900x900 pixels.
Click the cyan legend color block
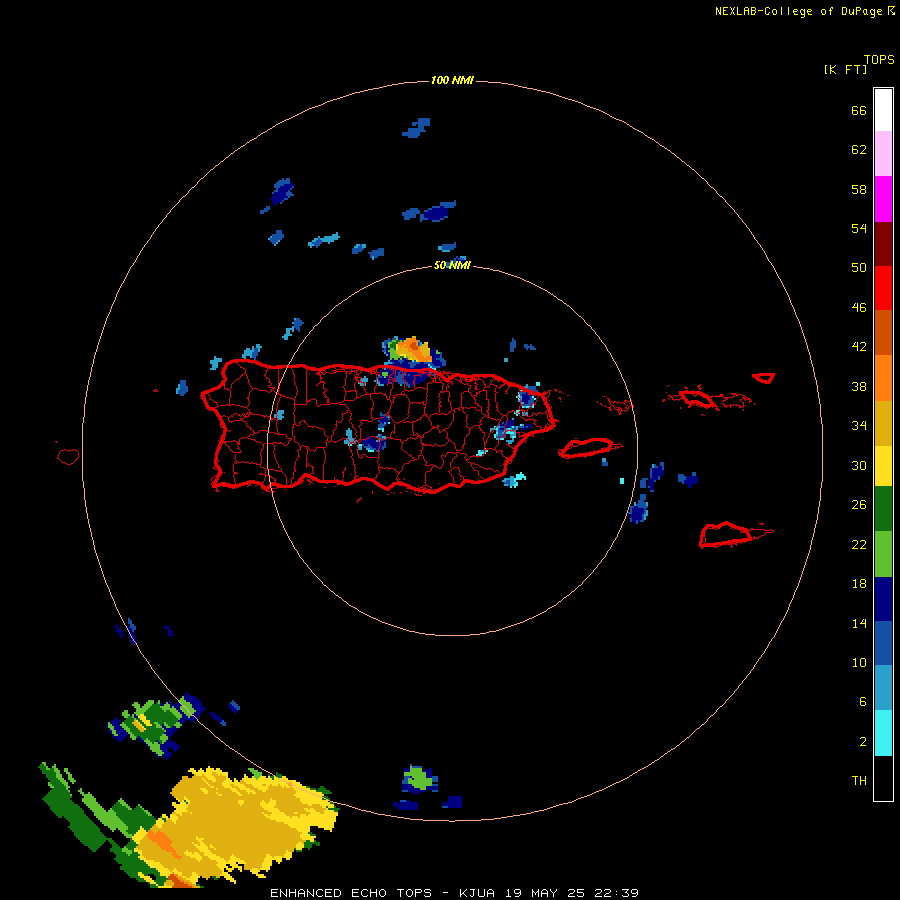point(883,733)
